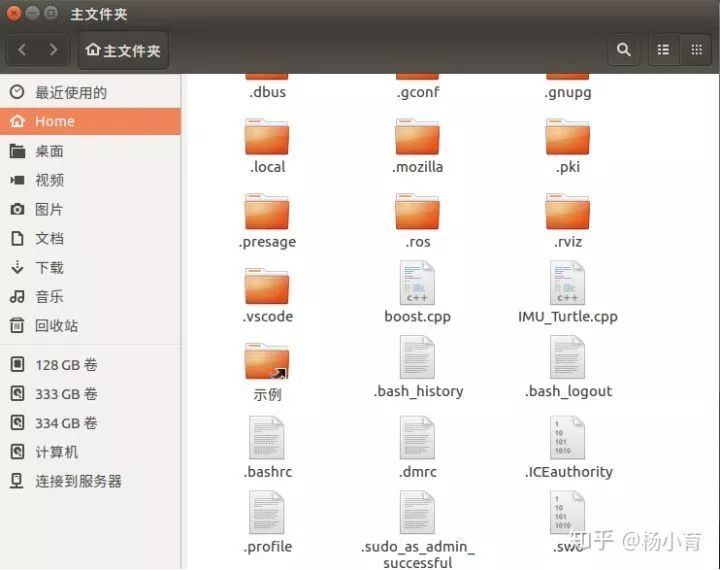Select 桌面 in the sidebar
The width and height of the screenshot is (720, 570).
click(x=49, y=151)
